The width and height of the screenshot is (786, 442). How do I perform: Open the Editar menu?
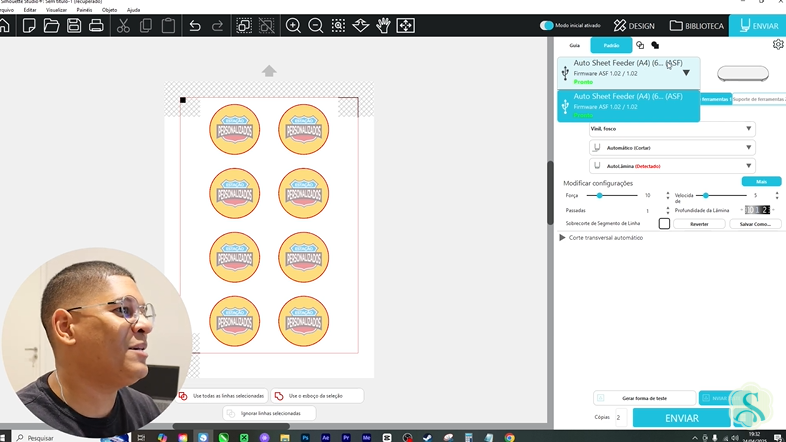click(30, 10)
